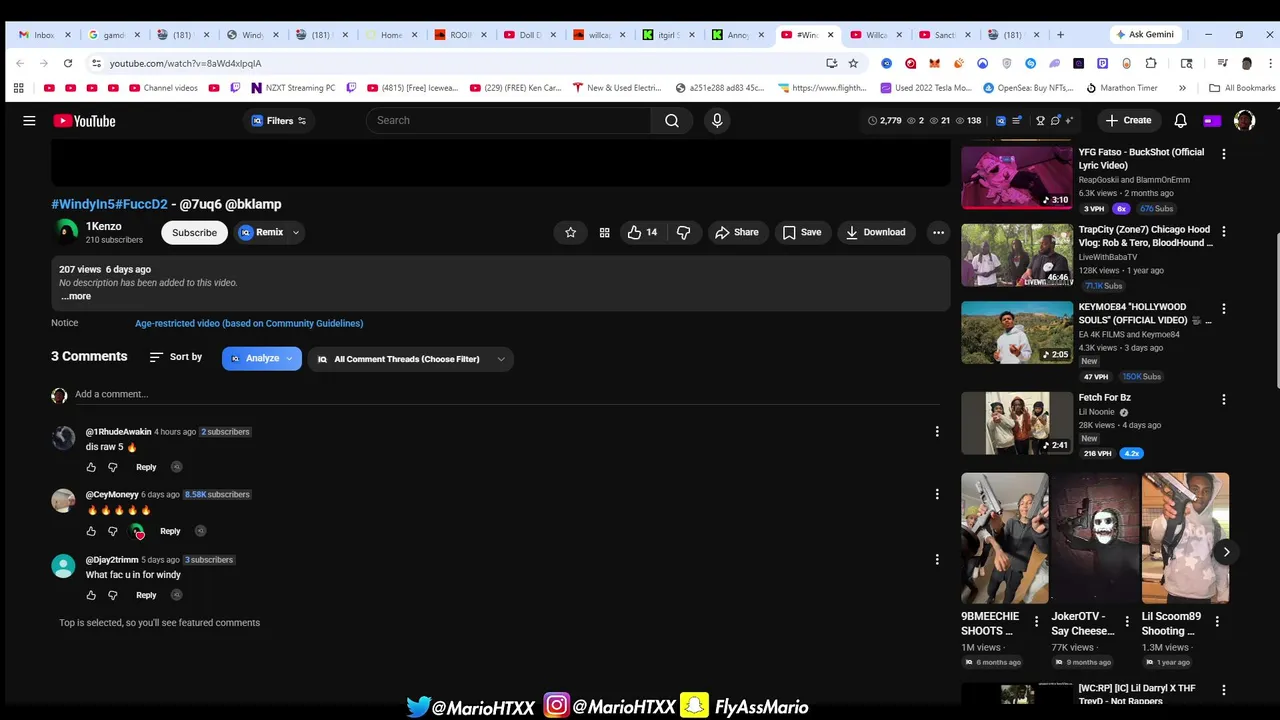The height and width of the screenshot is (720, 1280).
Task: Bookmark this page with the star
Action: 853,63
